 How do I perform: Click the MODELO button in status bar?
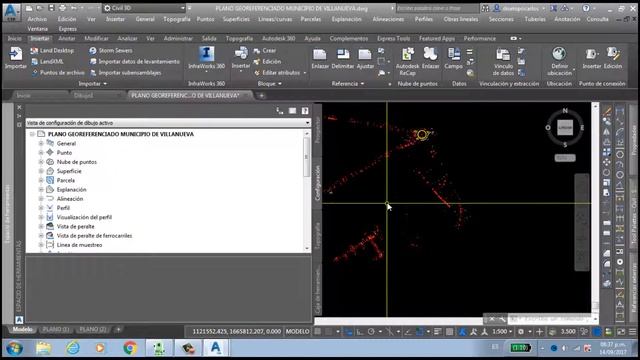(298, 331)
